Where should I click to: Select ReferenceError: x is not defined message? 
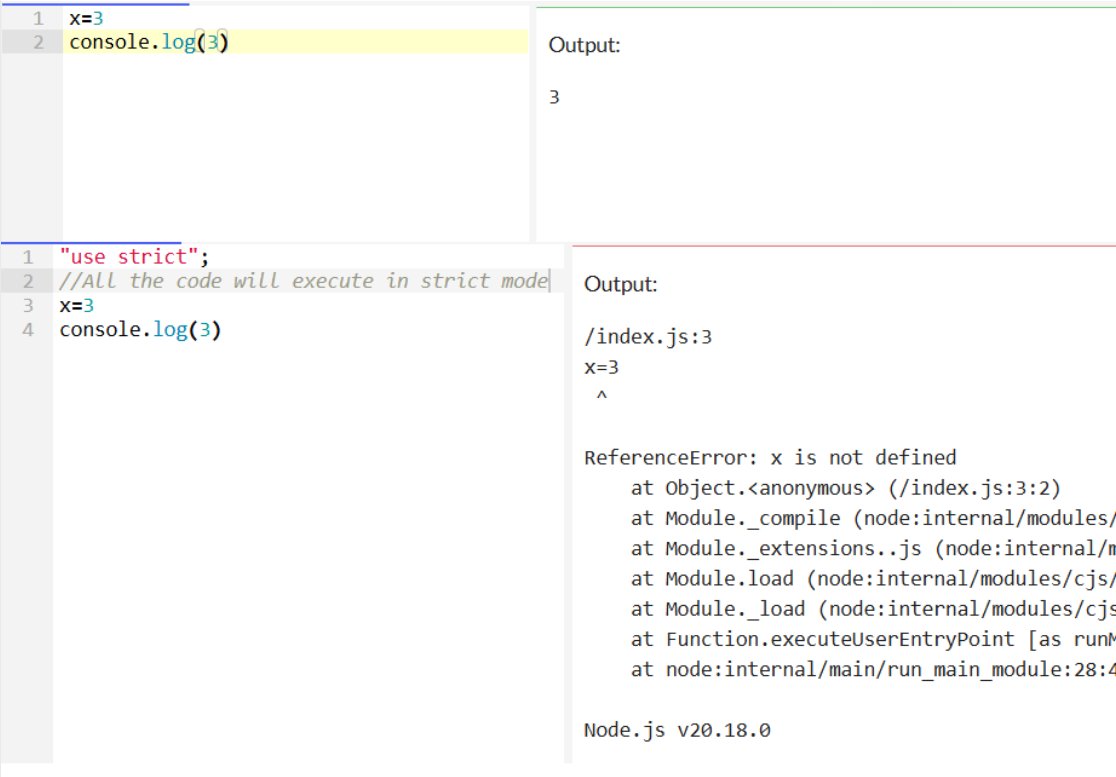click(770, 458)
